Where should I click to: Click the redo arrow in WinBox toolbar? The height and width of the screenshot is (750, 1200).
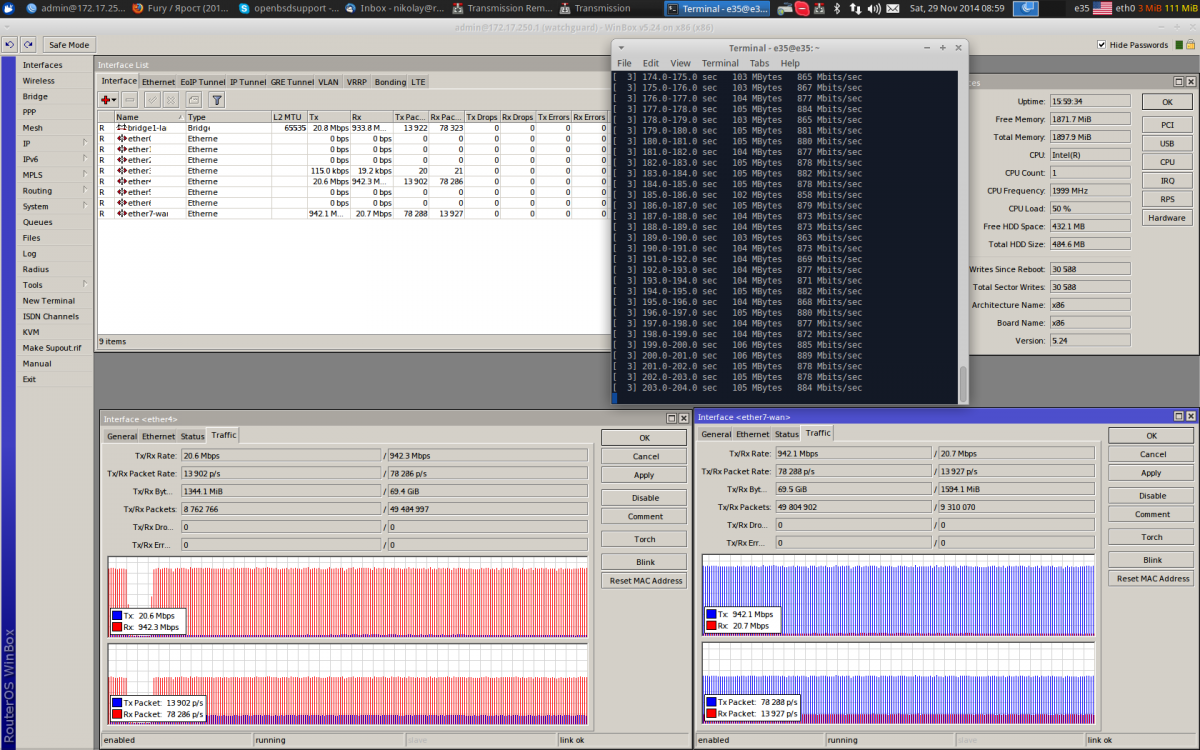[x=28, y=45]
